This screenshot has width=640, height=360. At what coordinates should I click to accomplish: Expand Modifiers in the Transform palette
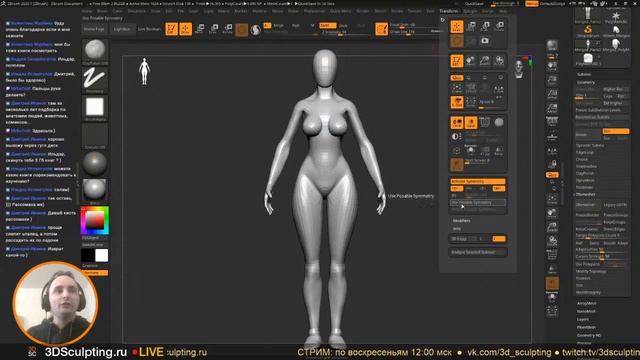pos(462,220)
